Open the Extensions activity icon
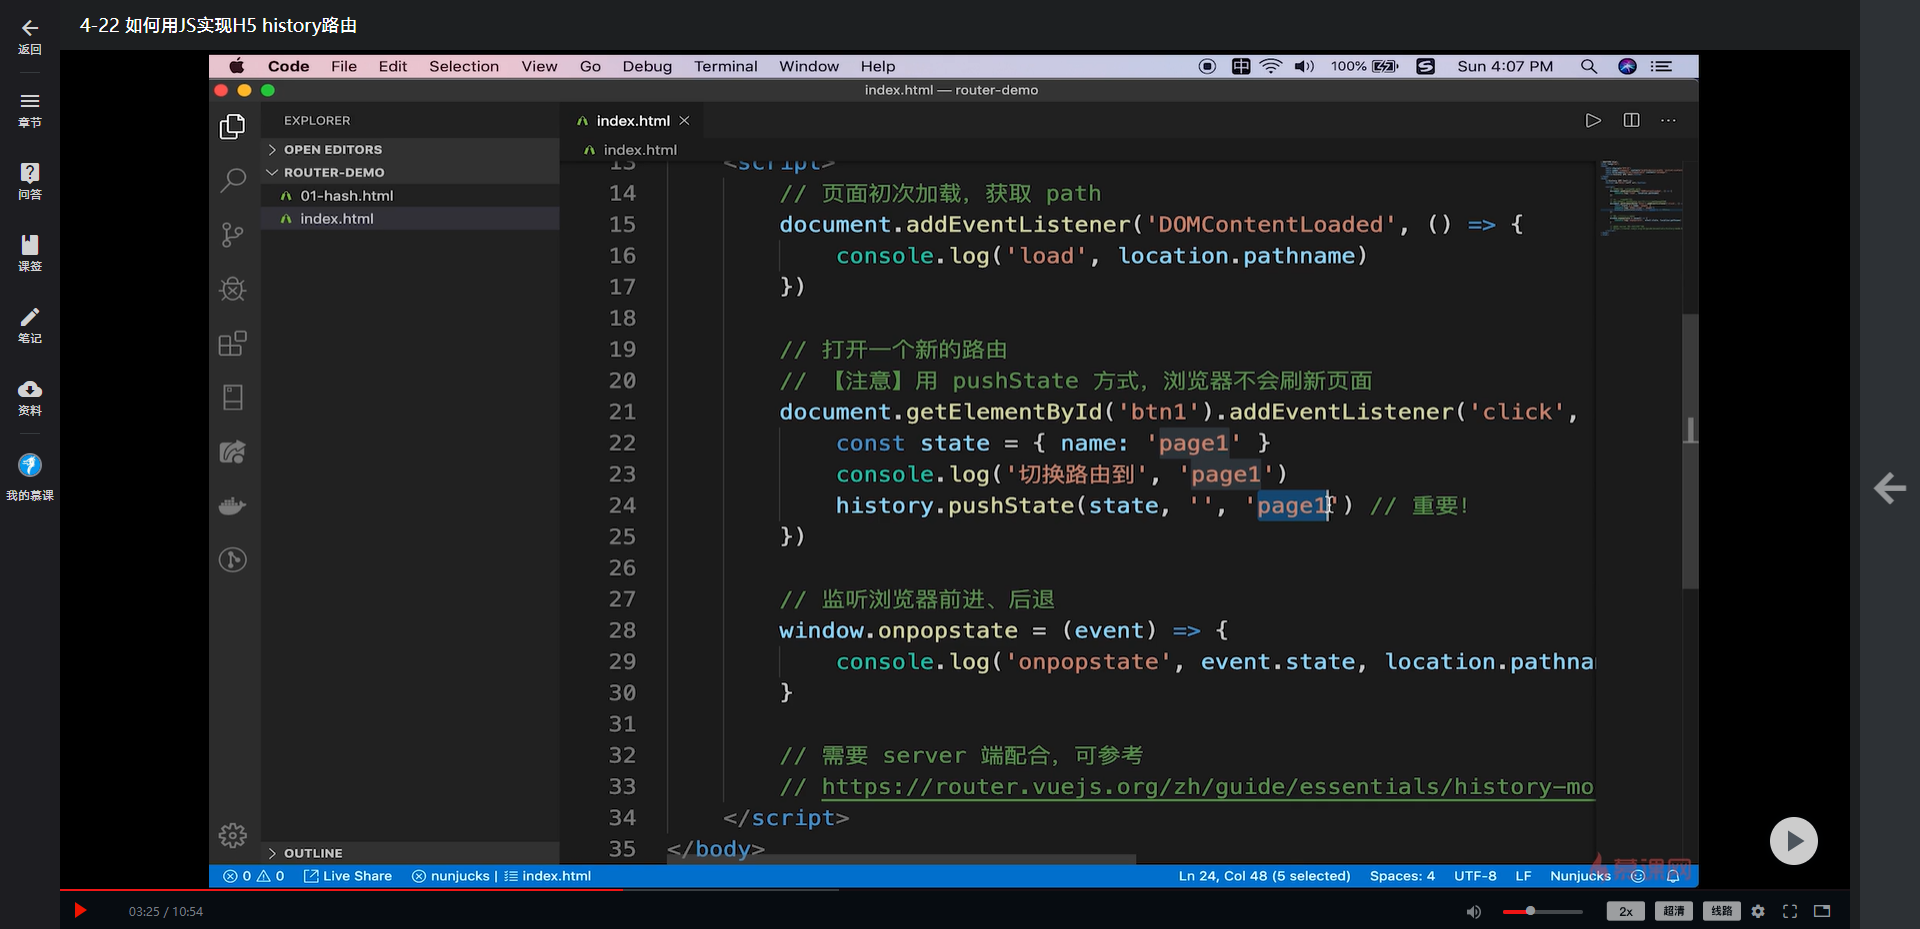This screenshot has height=929, width=1920. [x=232, y=343]
